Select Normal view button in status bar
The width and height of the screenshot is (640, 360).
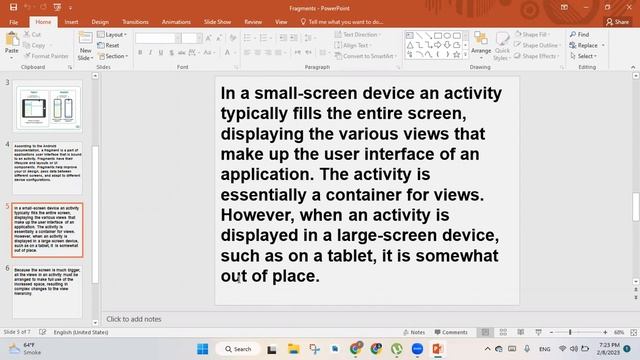tap(485, 332)
